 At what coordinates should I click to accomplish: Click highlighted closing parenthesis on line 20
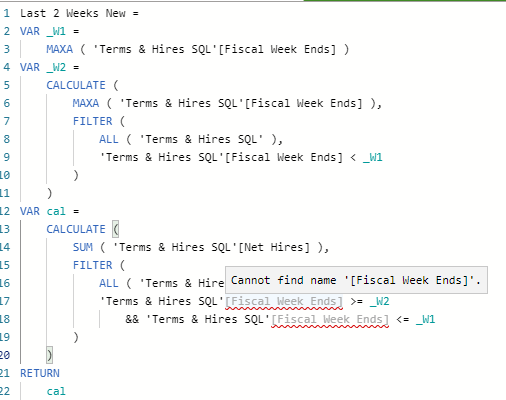49,355
